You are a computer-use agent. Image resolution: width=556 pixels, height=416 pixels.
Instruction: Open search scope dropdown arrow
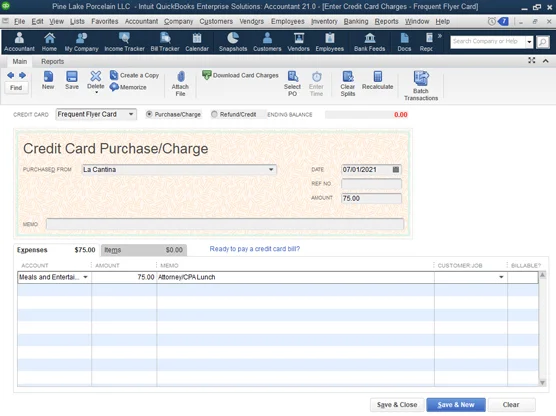[529, 42]
